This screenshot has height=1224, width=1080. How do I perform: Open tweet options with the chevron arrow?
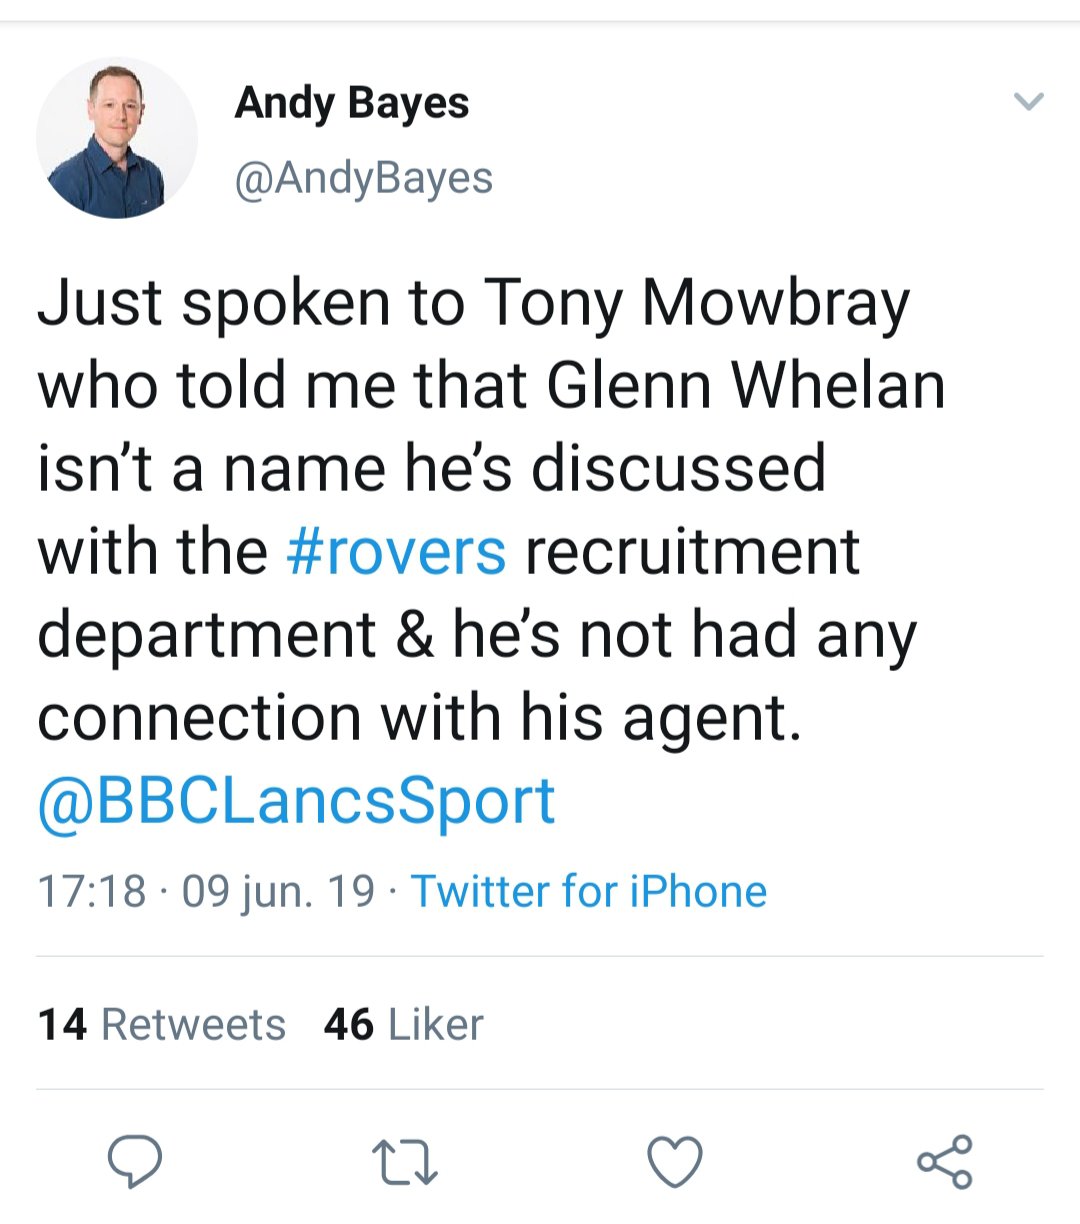[1029, 101]
